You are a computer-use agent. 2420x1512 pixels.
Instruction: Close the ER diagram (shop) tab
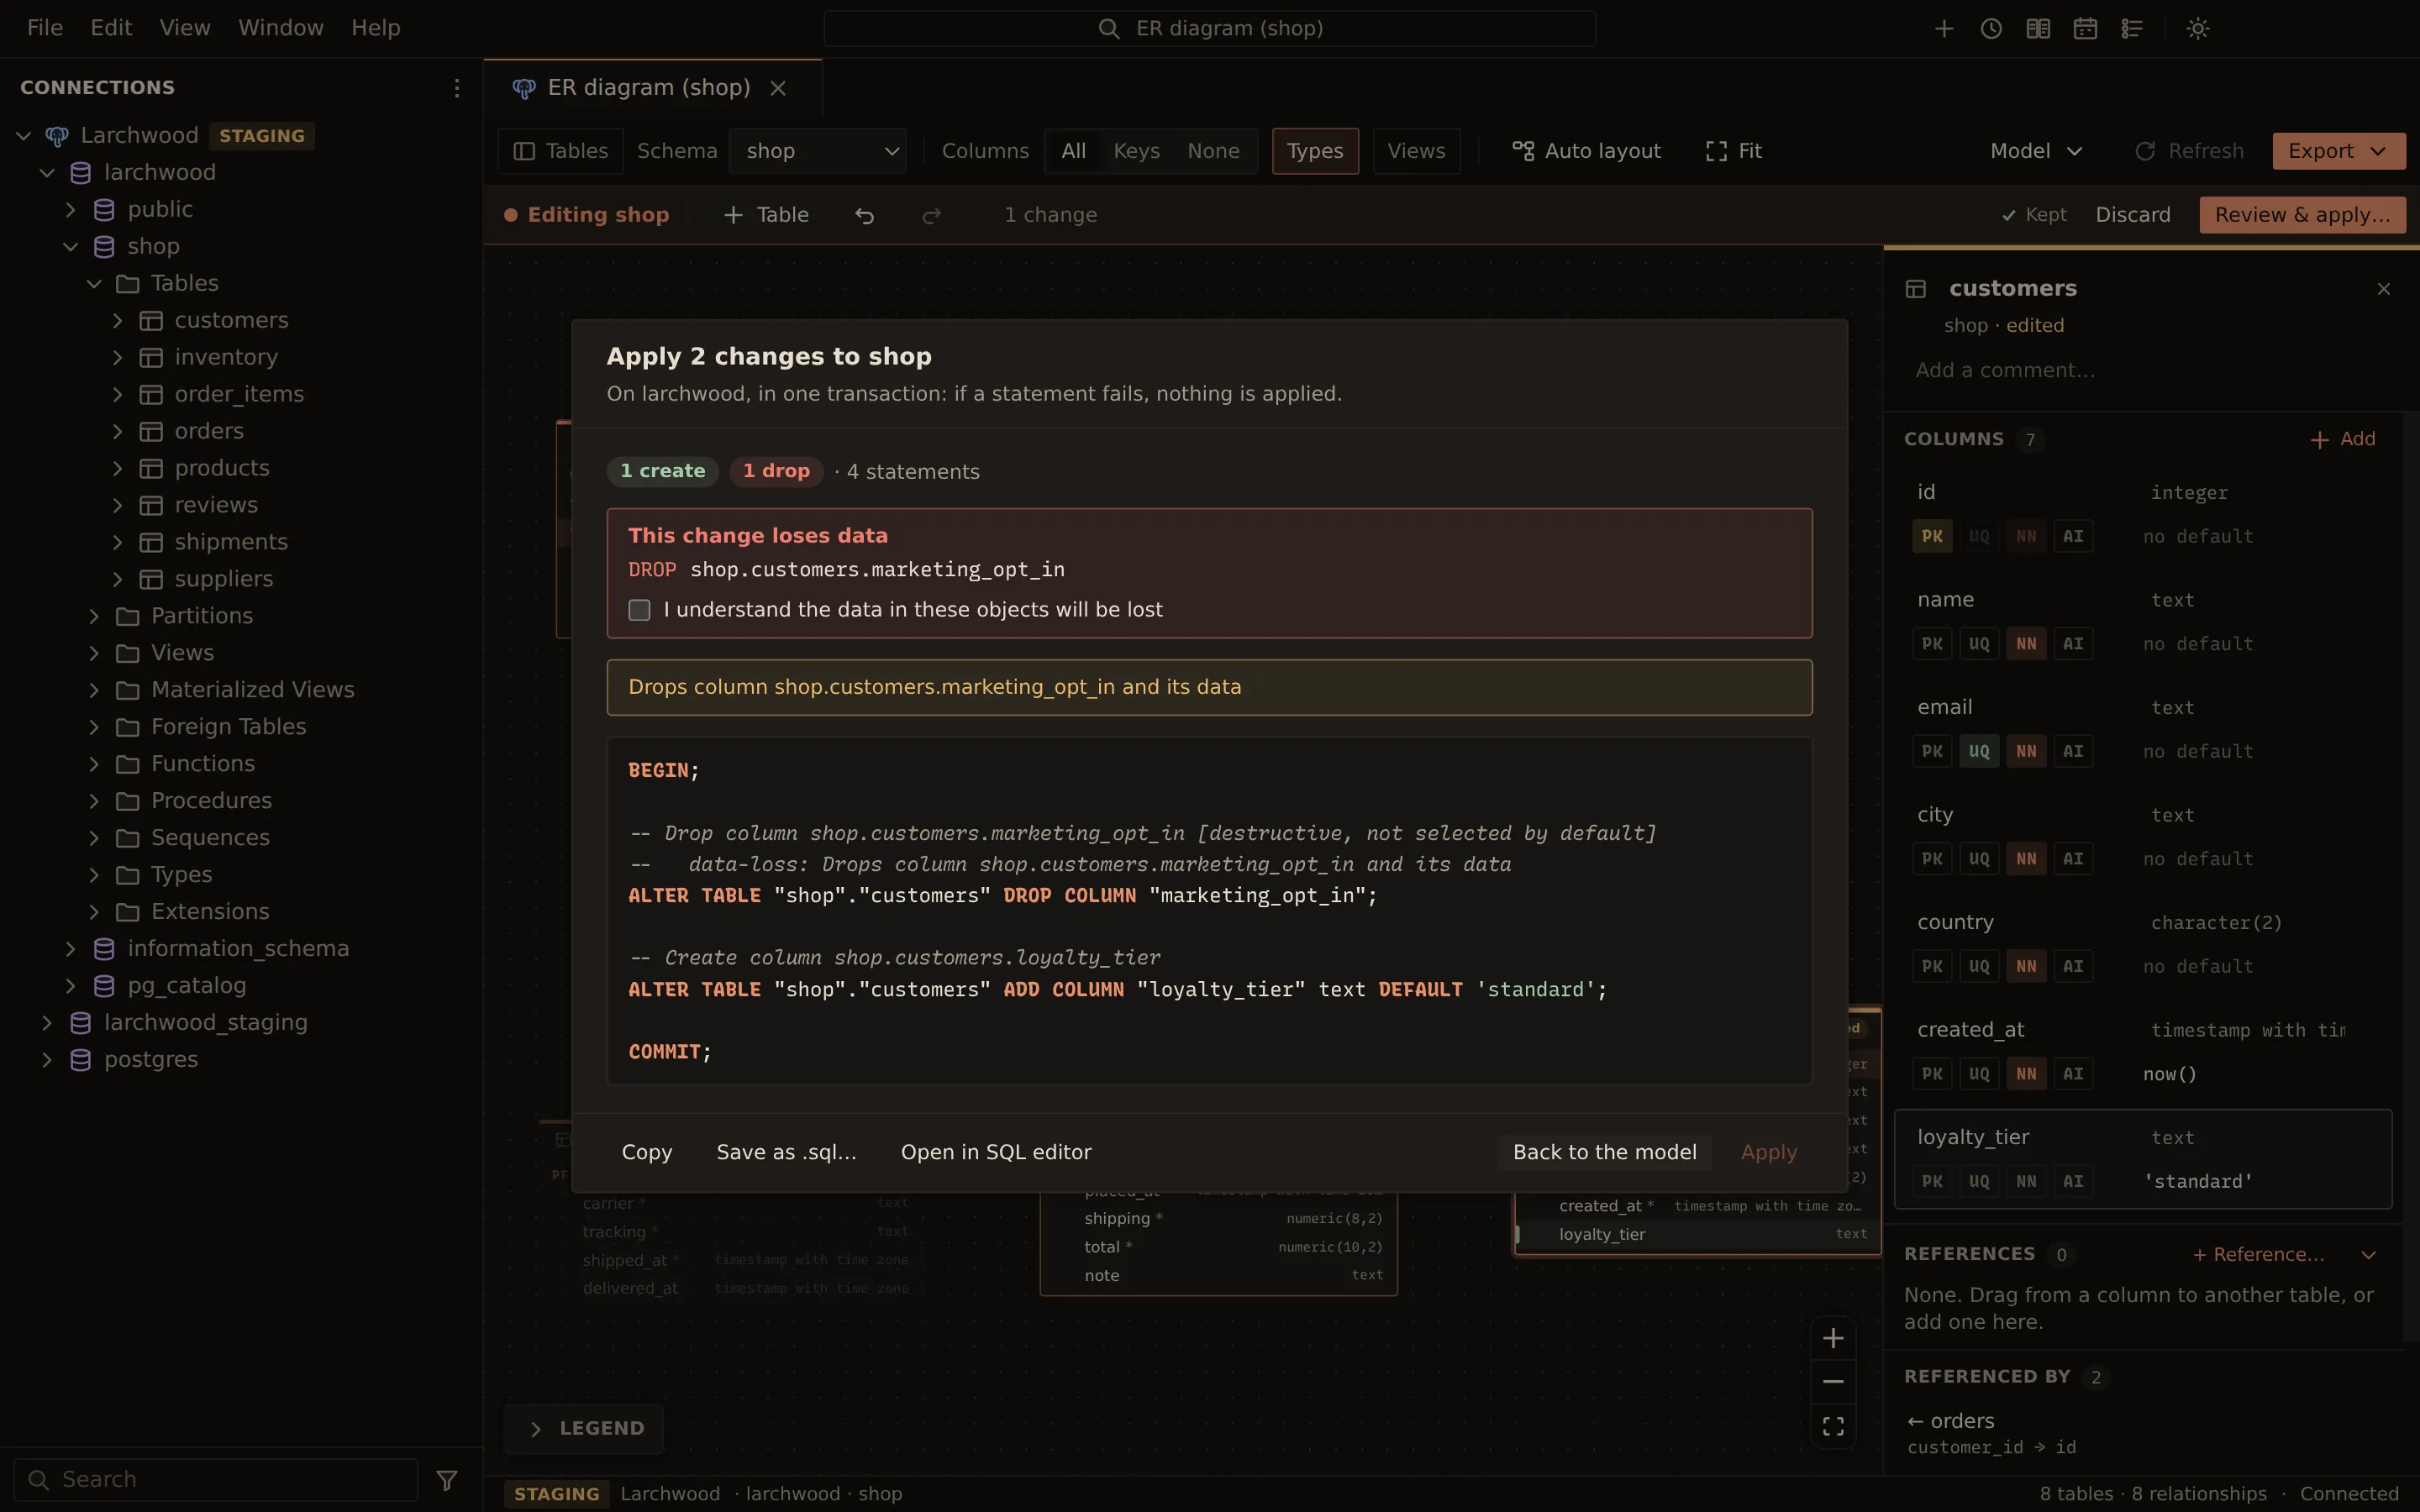tap(778, 88)
